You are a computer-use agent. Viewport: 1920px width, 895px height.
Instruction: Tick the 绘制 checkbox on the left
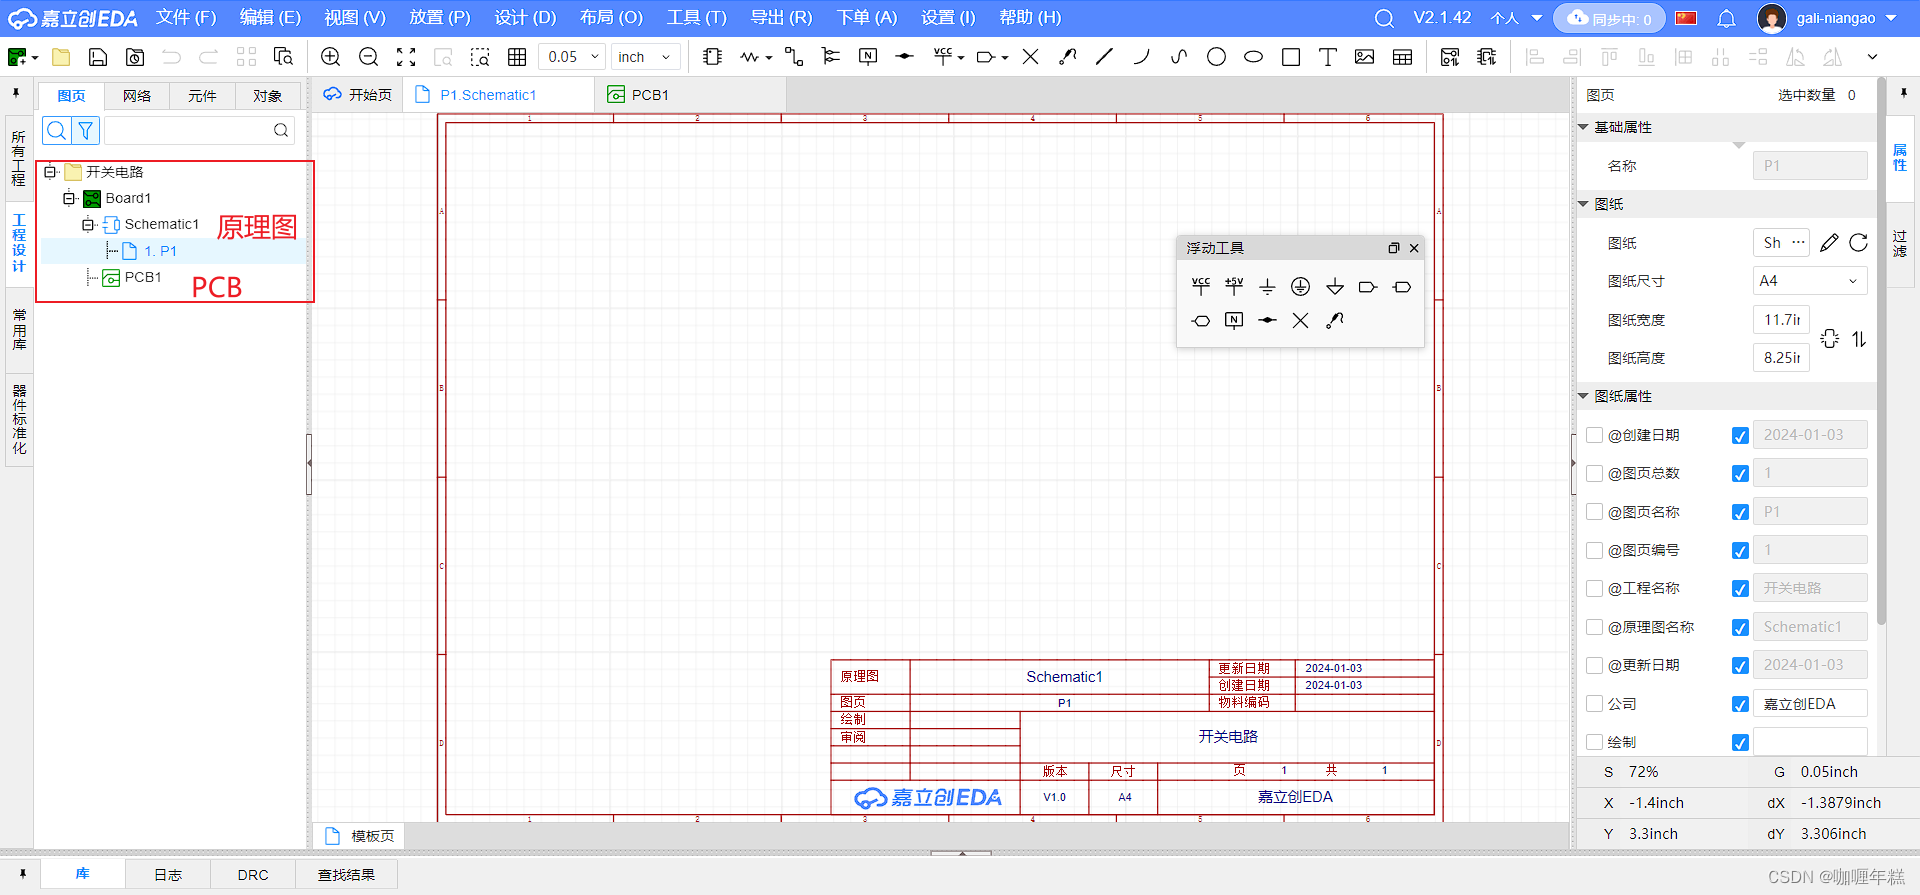pyautogui.click(x=1595, y=742)
